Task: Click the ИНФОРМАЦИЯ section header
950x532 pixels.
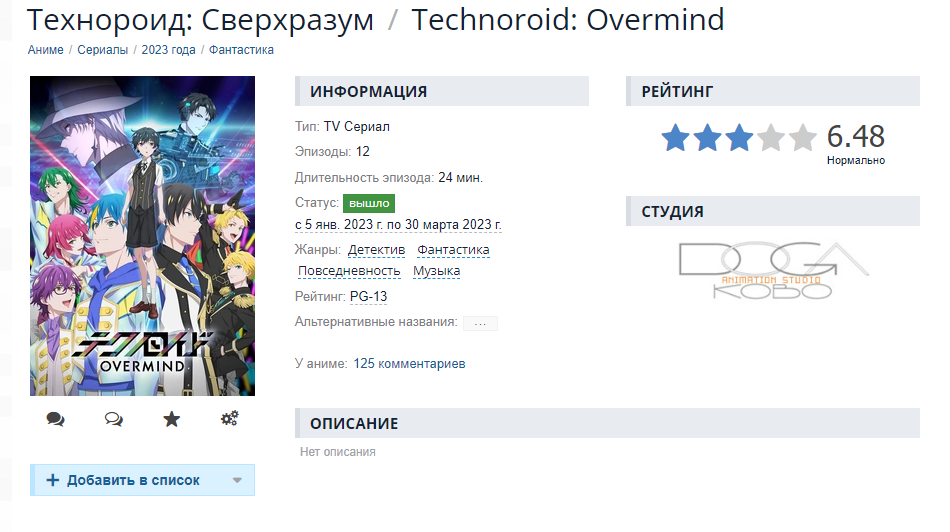Action: click(x=442, y=91)
